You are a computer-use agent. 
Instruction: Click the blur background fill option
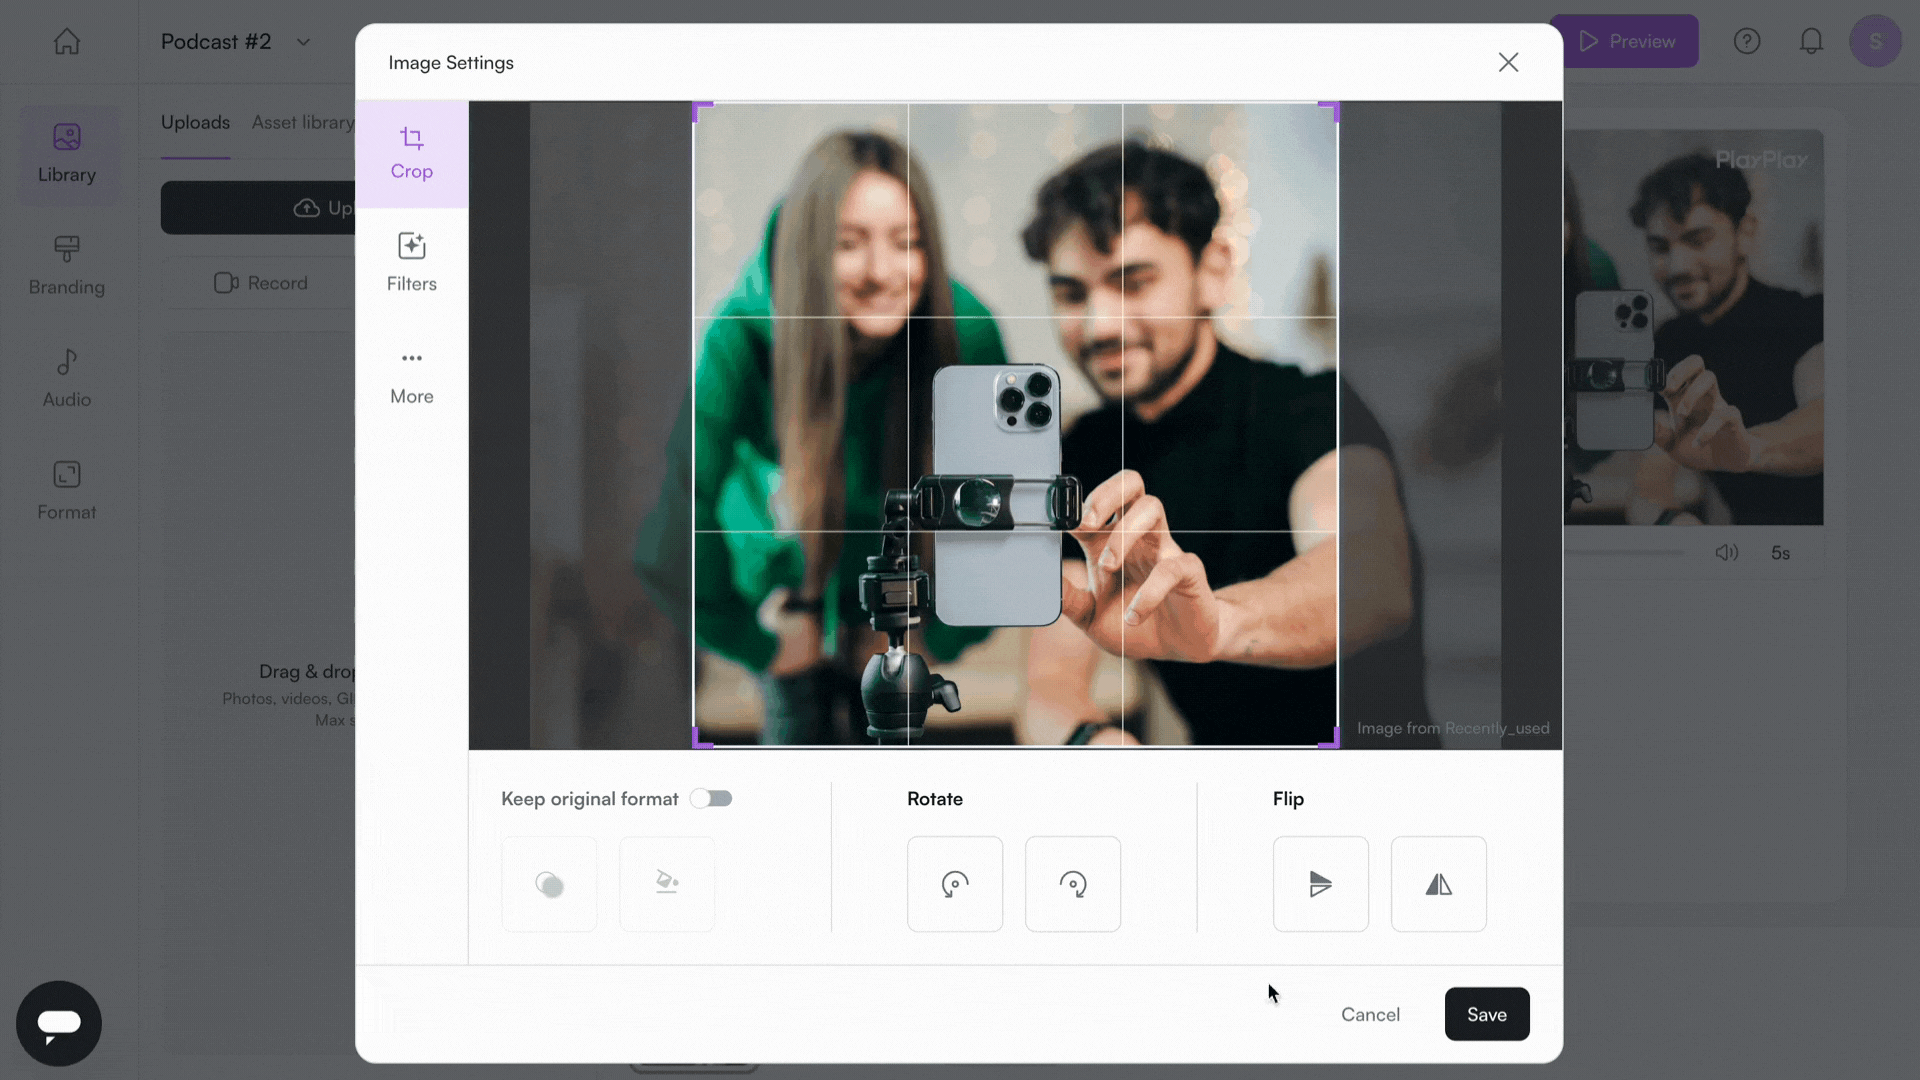coord(549,884)
